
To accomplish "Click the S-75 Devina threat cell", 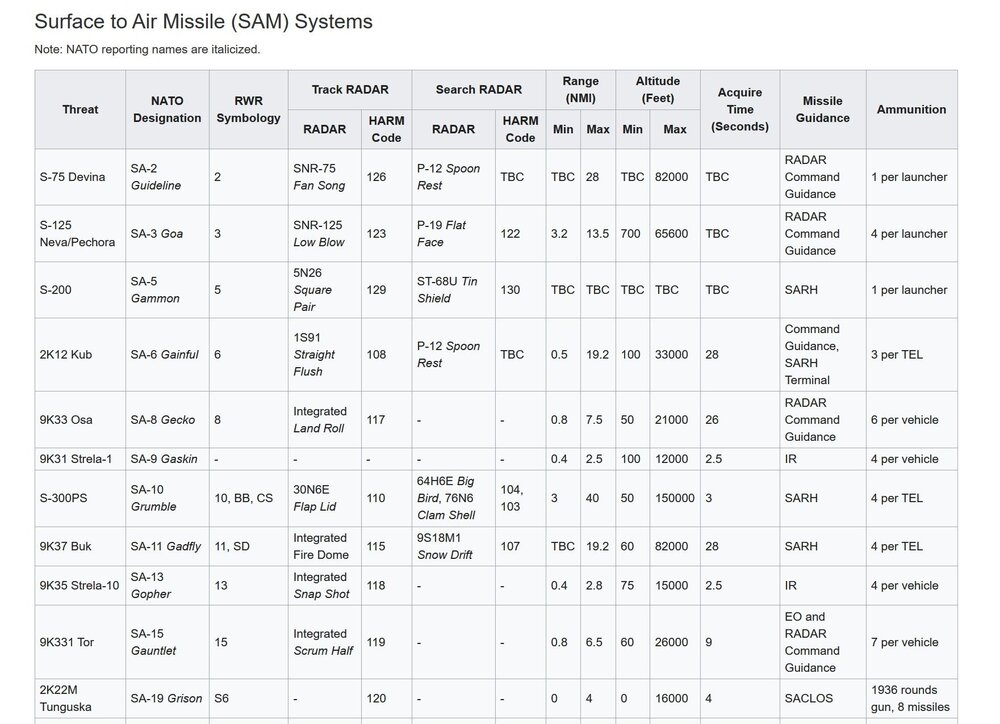I will (x=71, y=177).
